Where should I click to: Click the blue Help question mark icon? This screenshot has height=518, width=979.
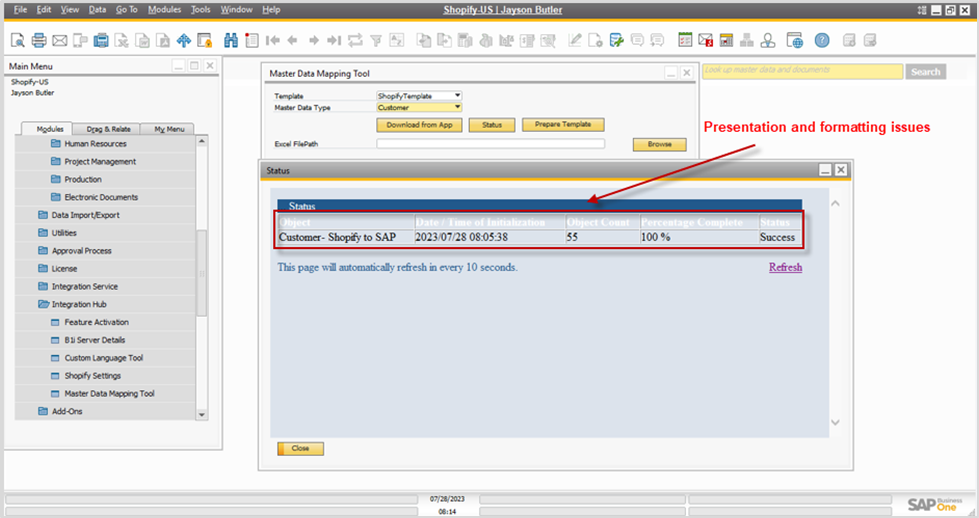tap(821, 41)
